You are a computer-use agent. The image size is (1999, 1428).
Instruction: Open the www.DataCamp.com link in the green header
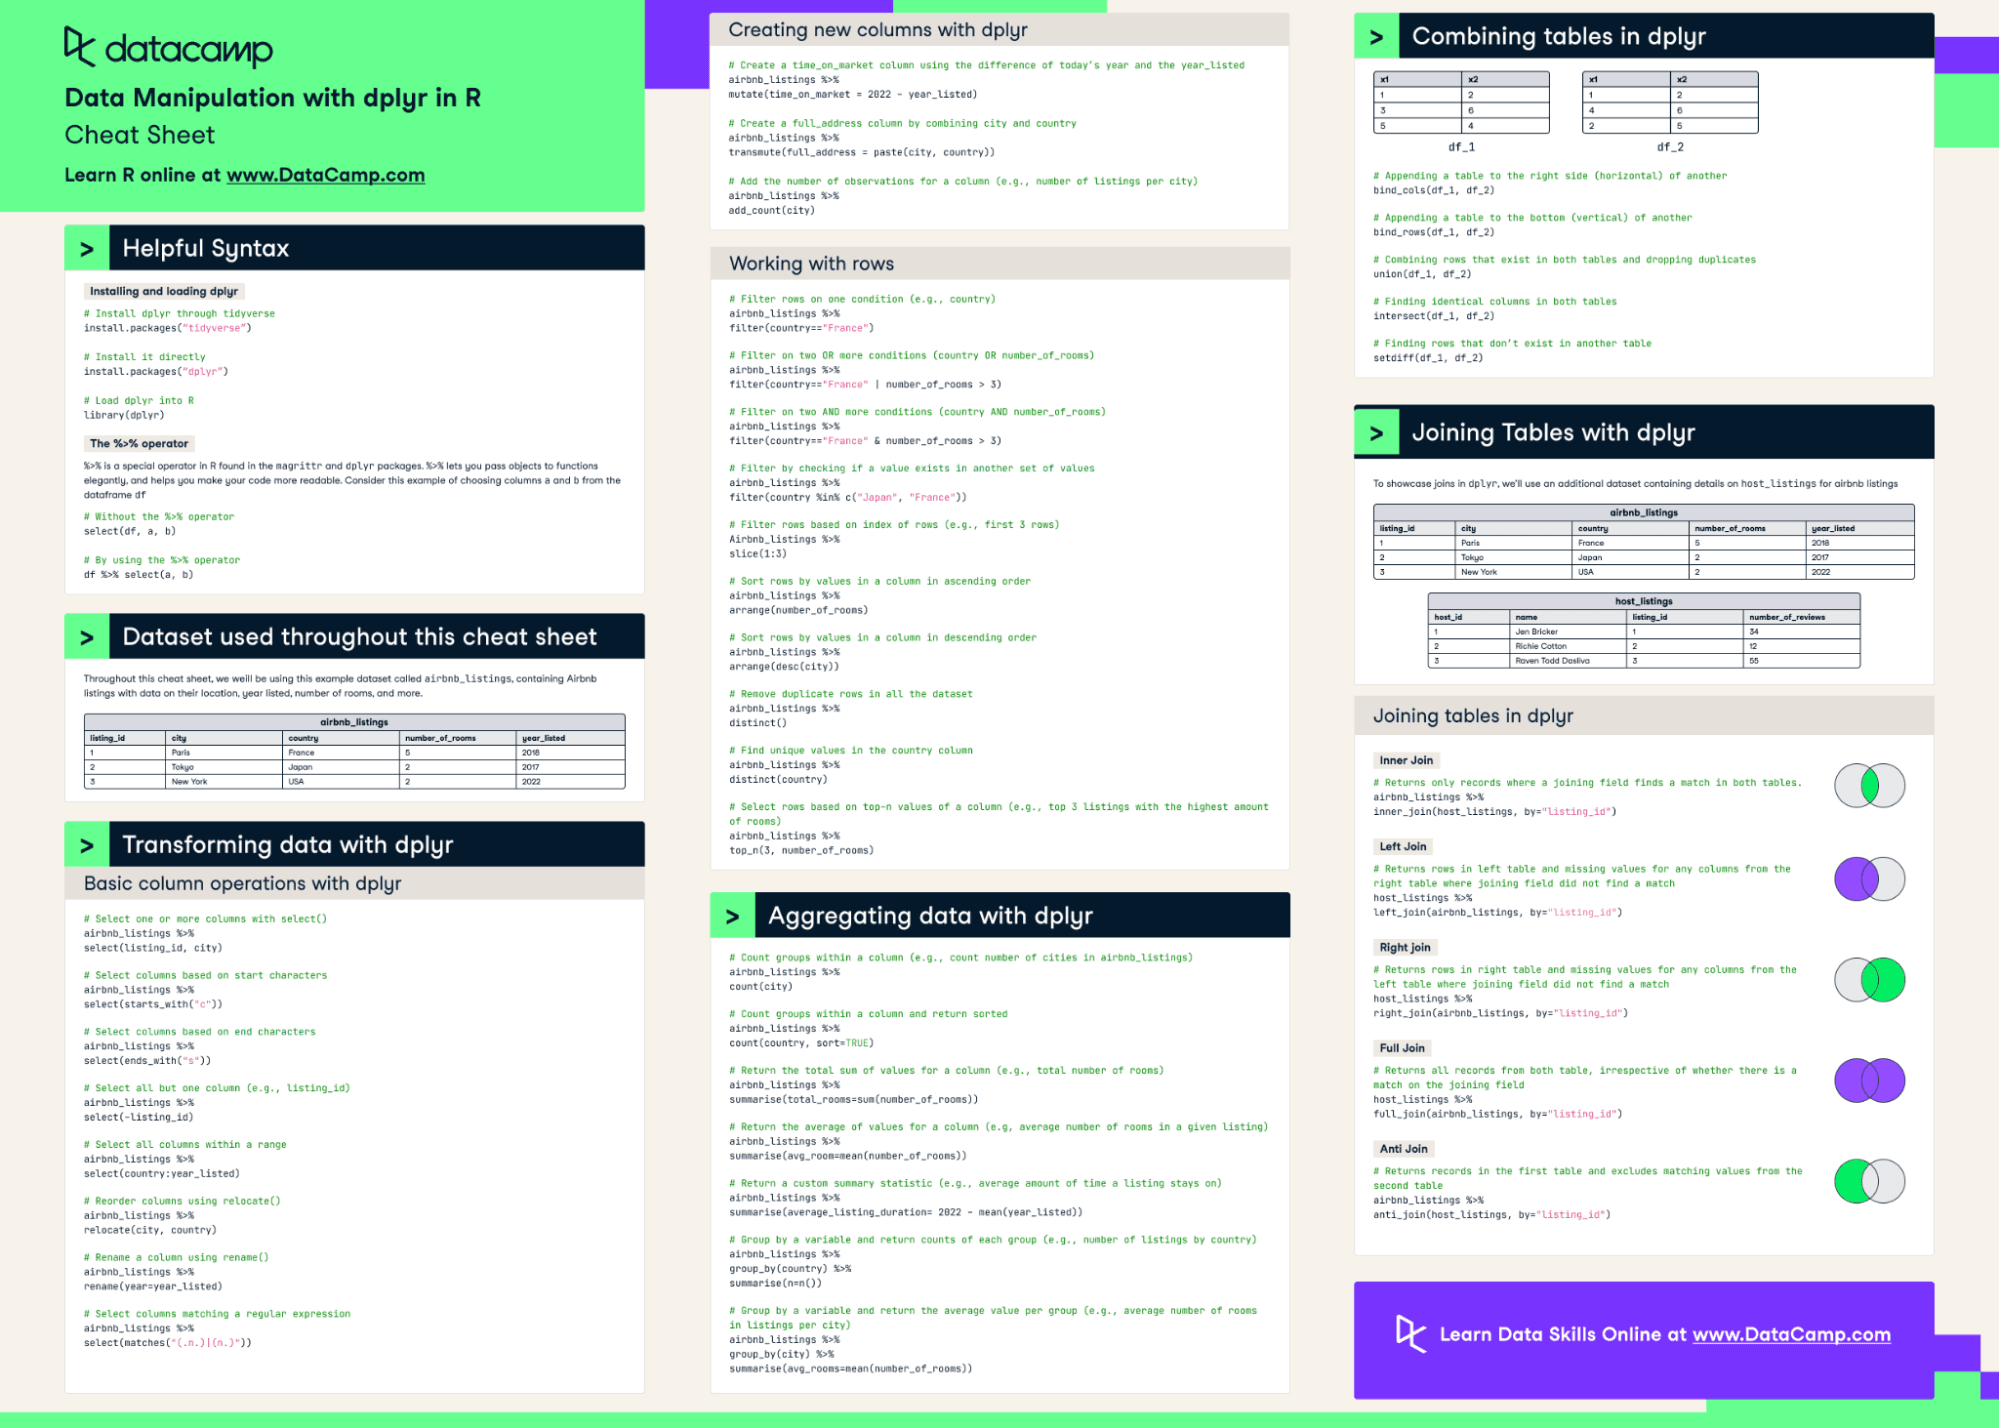coord(325,175)
